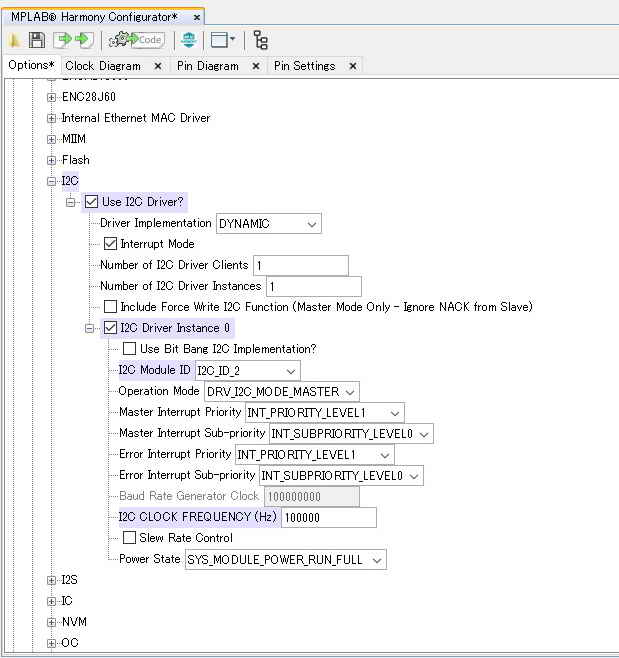Viewport: 619px width, 658px height.
Task: Click the Number of I2C Driver Clients field
Action: tap(301, 266)
